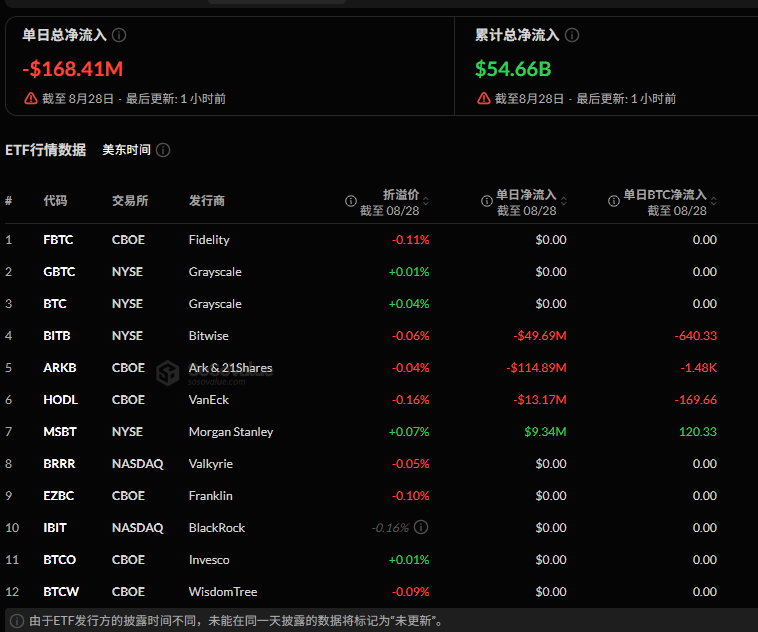Click the $9.34M net inflow value

[x=545, y=432]
